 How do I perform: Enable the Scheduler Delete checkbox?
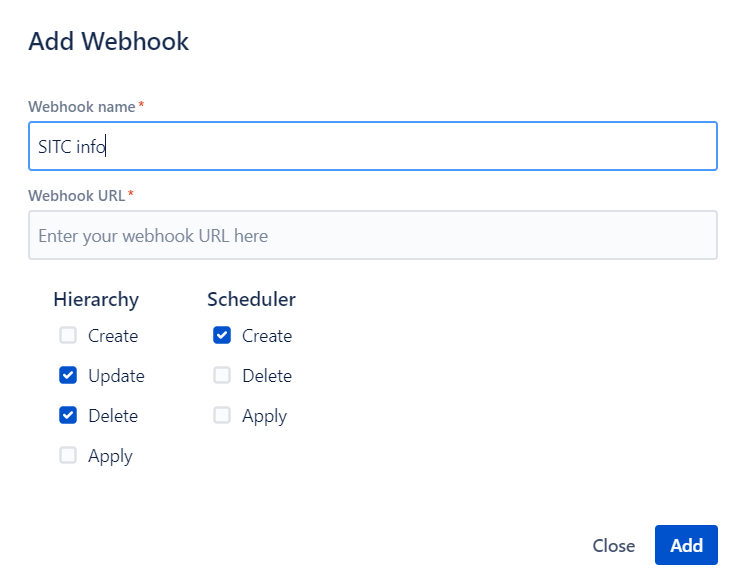[x=222, y=376]
